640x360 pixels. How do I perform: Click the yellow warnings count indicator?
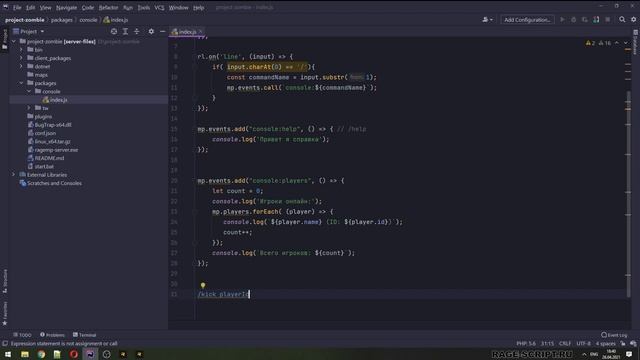(590, 43)
